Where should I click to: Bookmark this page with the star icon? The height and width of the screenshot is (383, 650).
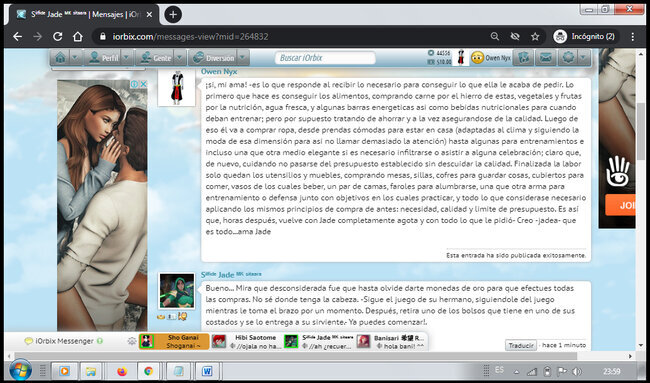[x=535, y=36]
